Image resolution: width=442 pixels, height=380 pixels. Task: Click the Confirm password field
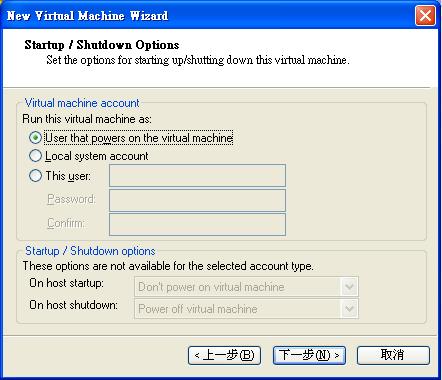click(x=197, y=225)
